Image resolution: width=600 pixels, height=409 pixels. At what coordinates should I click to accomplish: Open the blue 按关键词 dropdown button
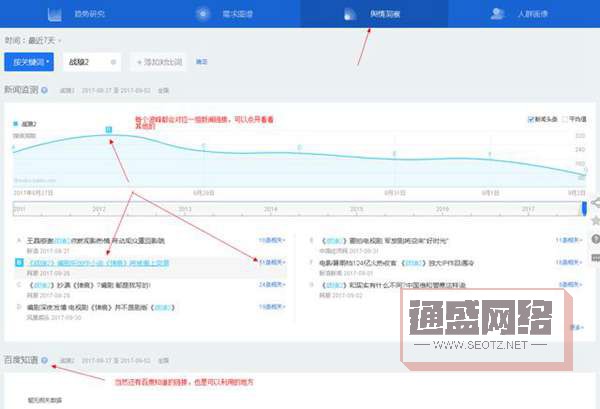click(29, 62)
